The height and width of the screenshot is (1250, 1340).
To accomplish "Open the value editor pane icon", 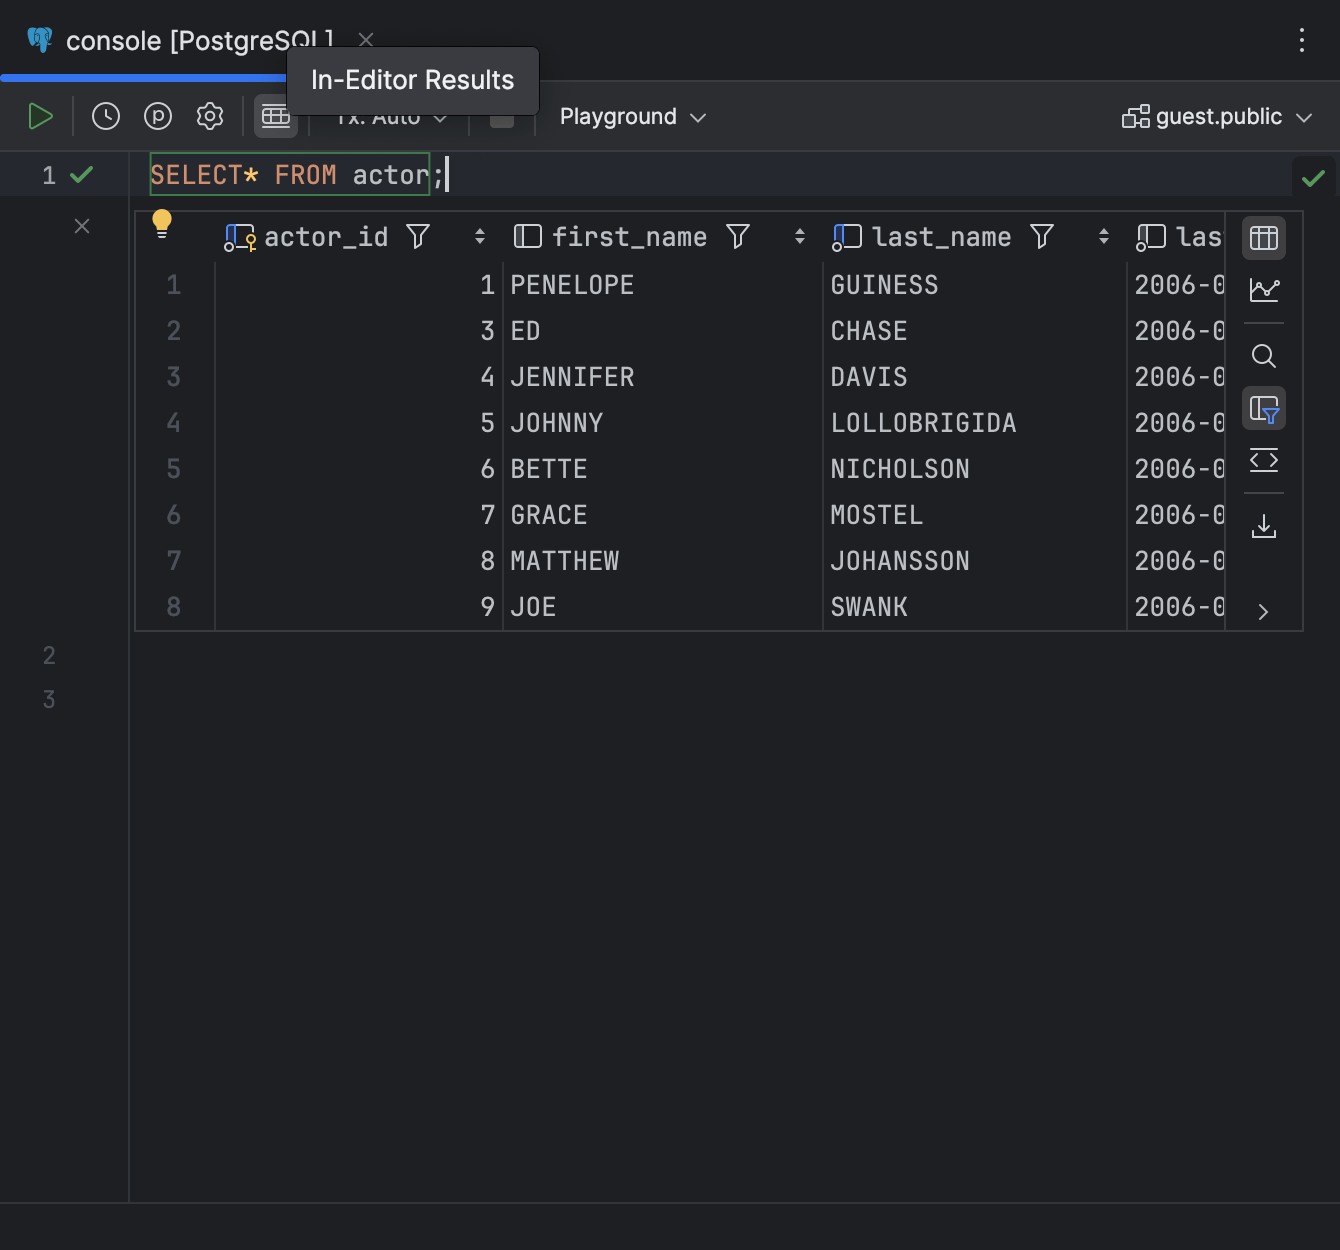I will 1264,460.
